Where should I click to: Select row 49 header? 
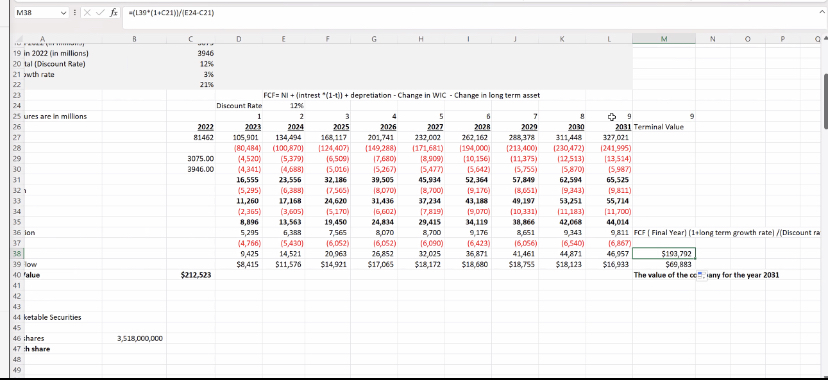click(16, 370)
